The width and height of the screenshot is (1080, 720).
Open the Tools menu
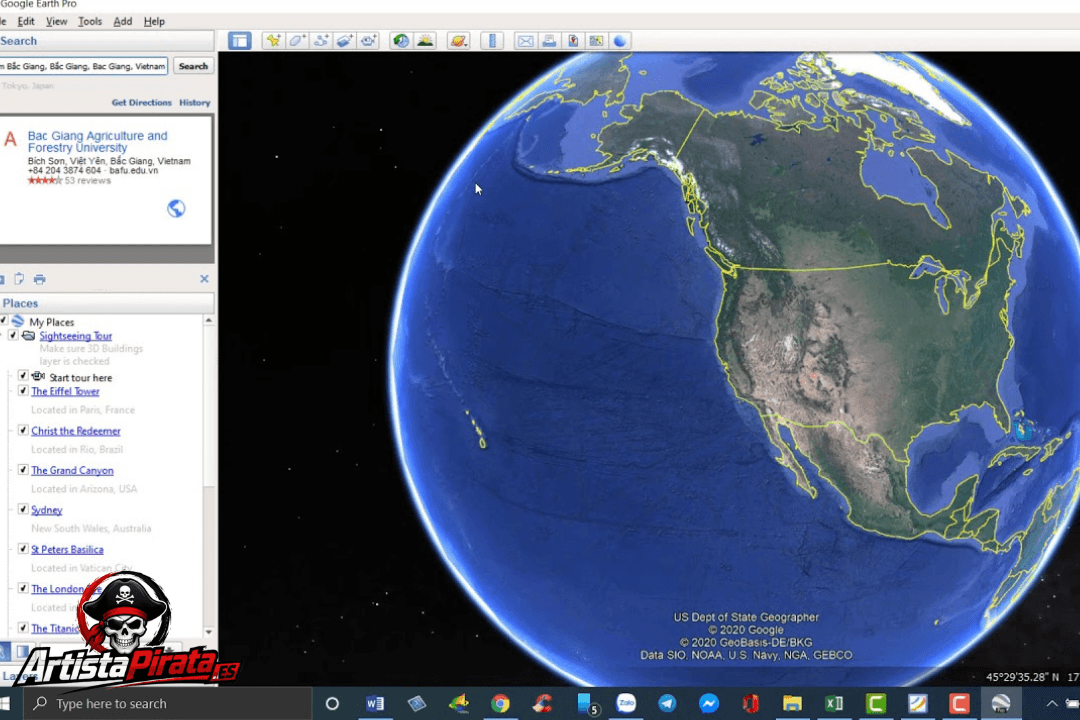90,21
